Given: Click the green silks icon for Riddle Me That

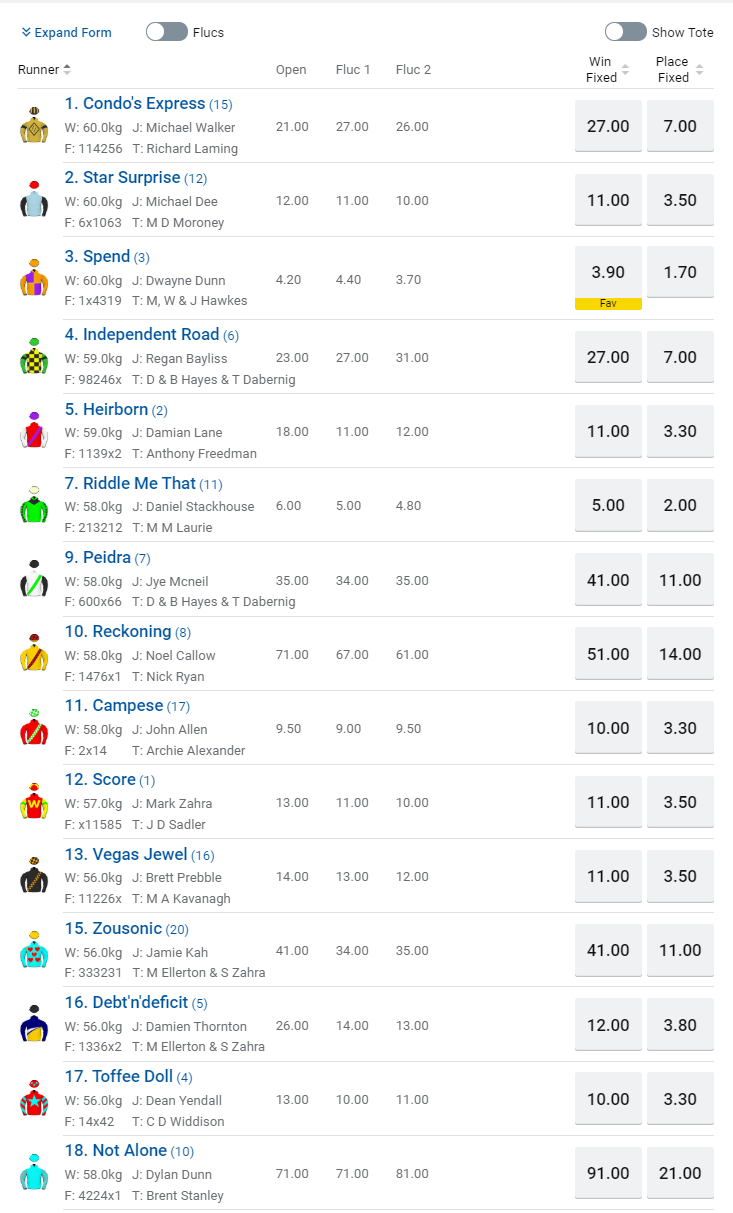Looking at the screenshot, I should click(x=35, y=506).
